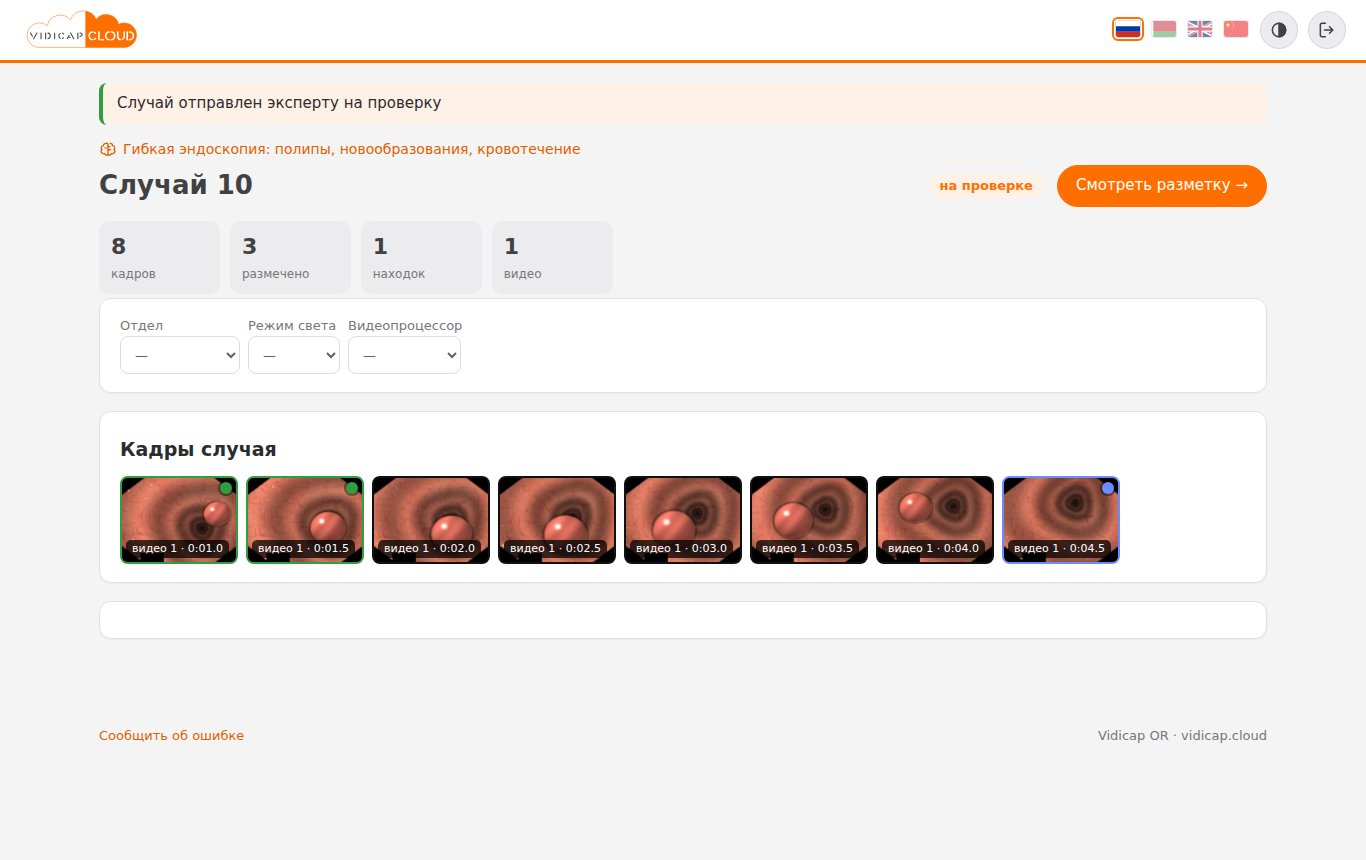Screen dimensions: 1366x860
Task: Click the 'Случай отправлен эксперту' notification
Action: [683, 103]
